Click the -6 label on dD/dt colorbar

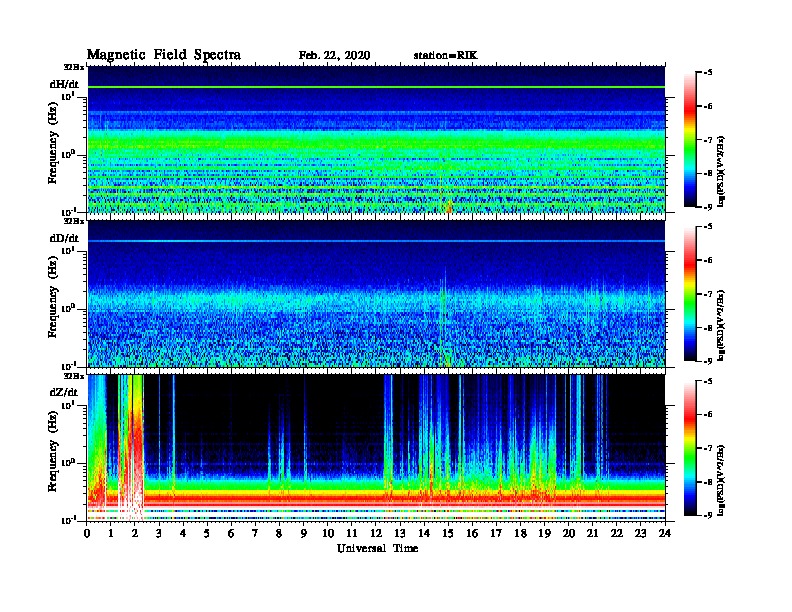pos(708,261)
